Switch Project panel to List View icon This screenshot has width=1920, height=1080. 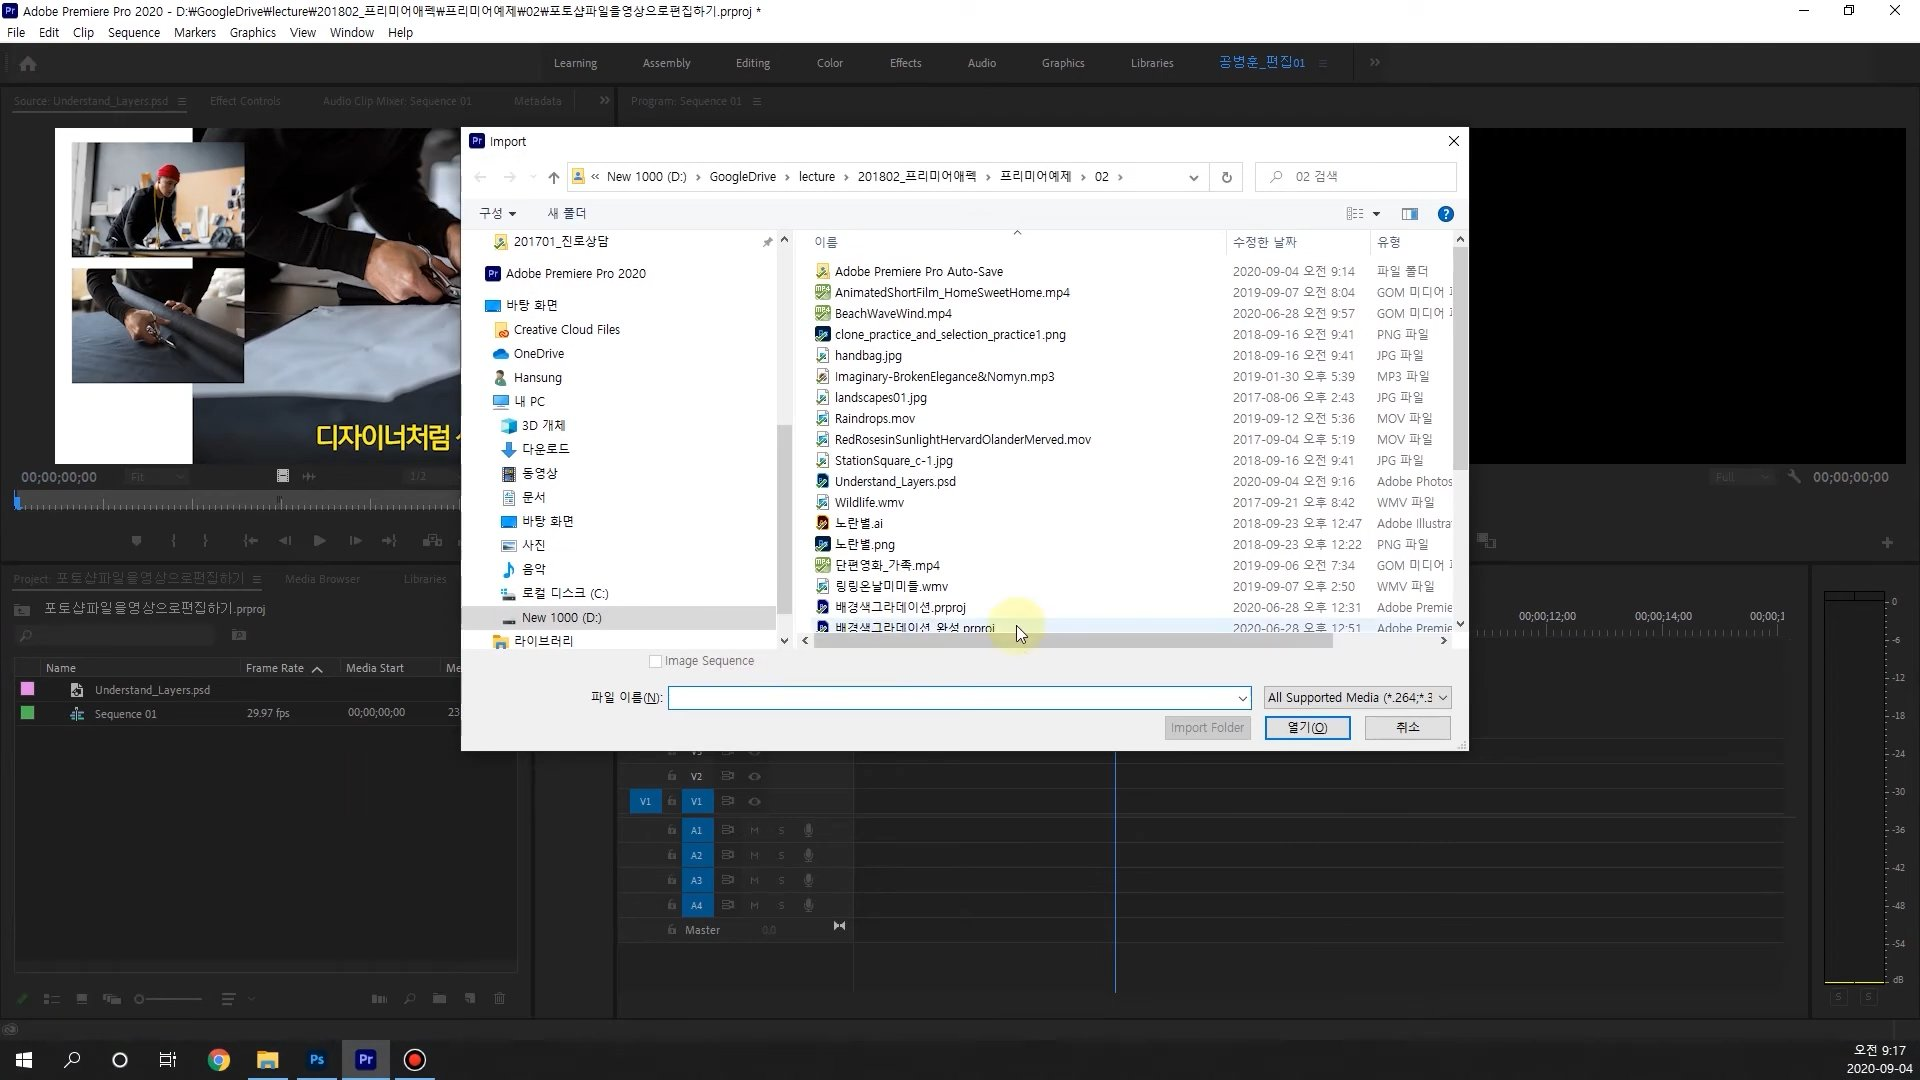[x=52, y=999]
